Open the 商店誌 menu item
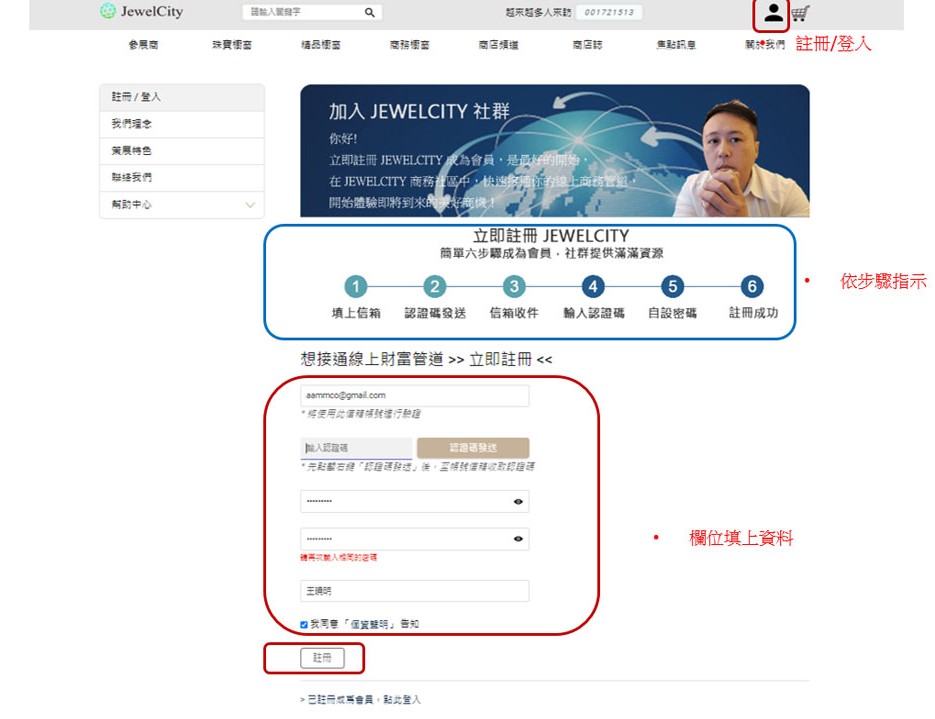Viewport: 935px width, 719px height. pyautogui.click(x=587, y=45)
